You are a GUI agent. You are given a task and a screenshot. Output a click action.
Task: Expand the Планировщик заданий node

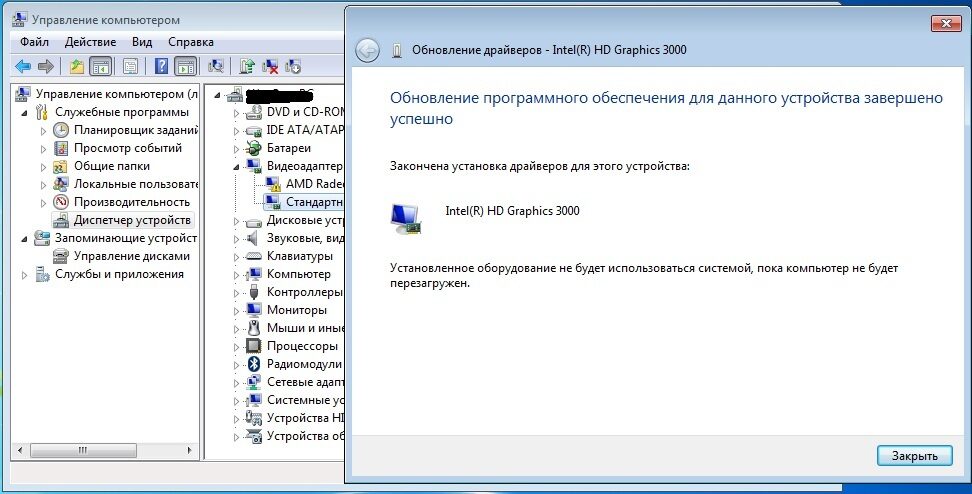pyautogui.click(x=43, y=130)
